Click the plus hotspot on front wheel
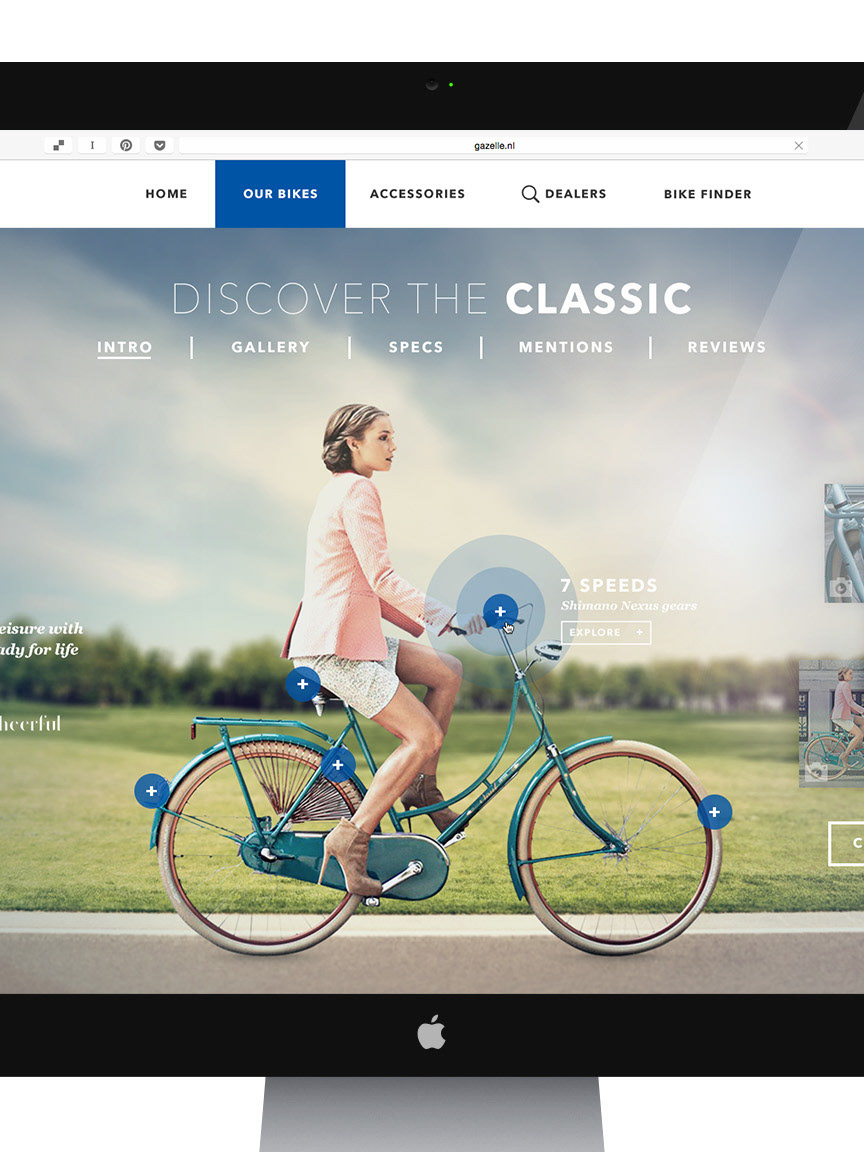 click(714, 812)
